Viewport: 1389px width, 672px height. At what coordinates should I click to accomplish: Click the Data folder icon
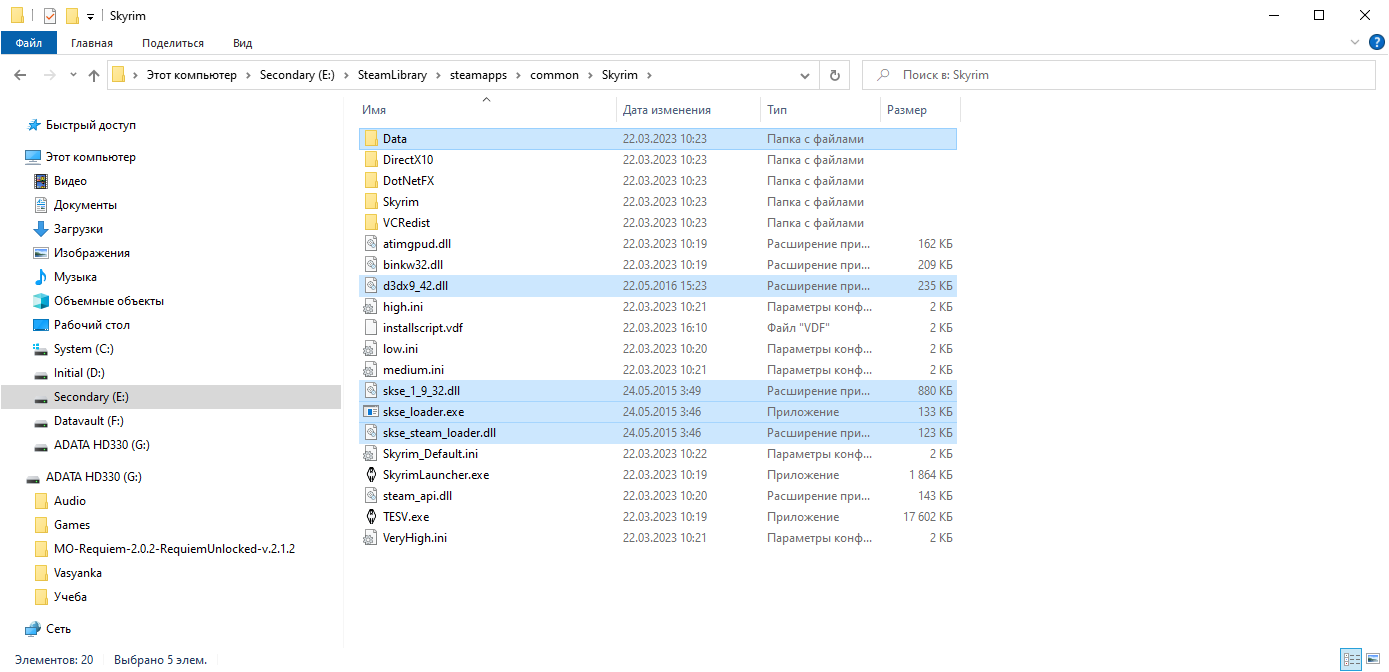[370, 139]
